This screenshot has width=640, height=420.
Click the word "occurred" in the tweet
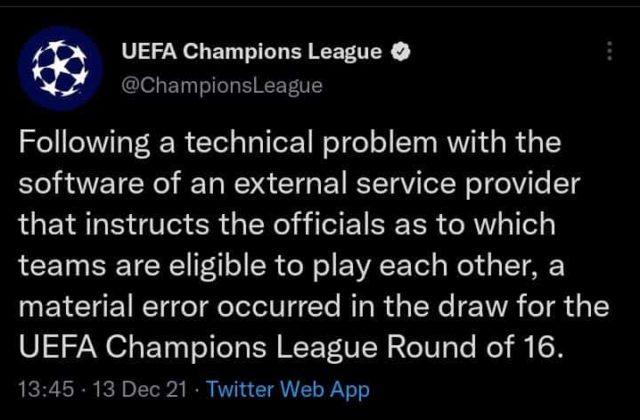tap(279, 307)
